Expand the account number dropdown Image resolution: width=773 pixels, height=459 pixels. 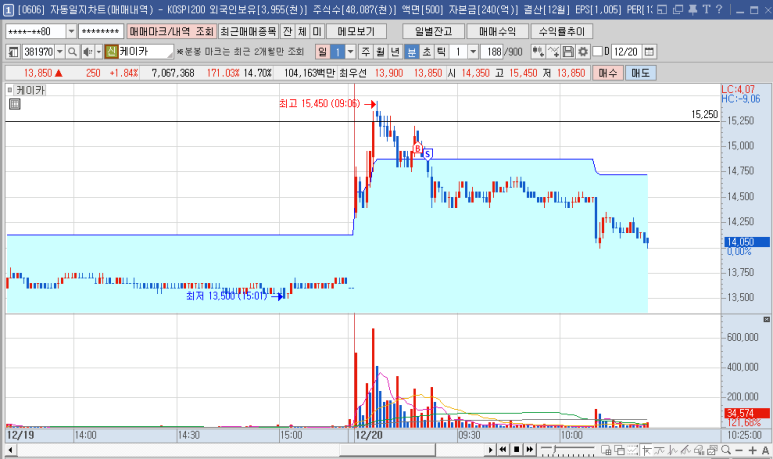[71, 31]
